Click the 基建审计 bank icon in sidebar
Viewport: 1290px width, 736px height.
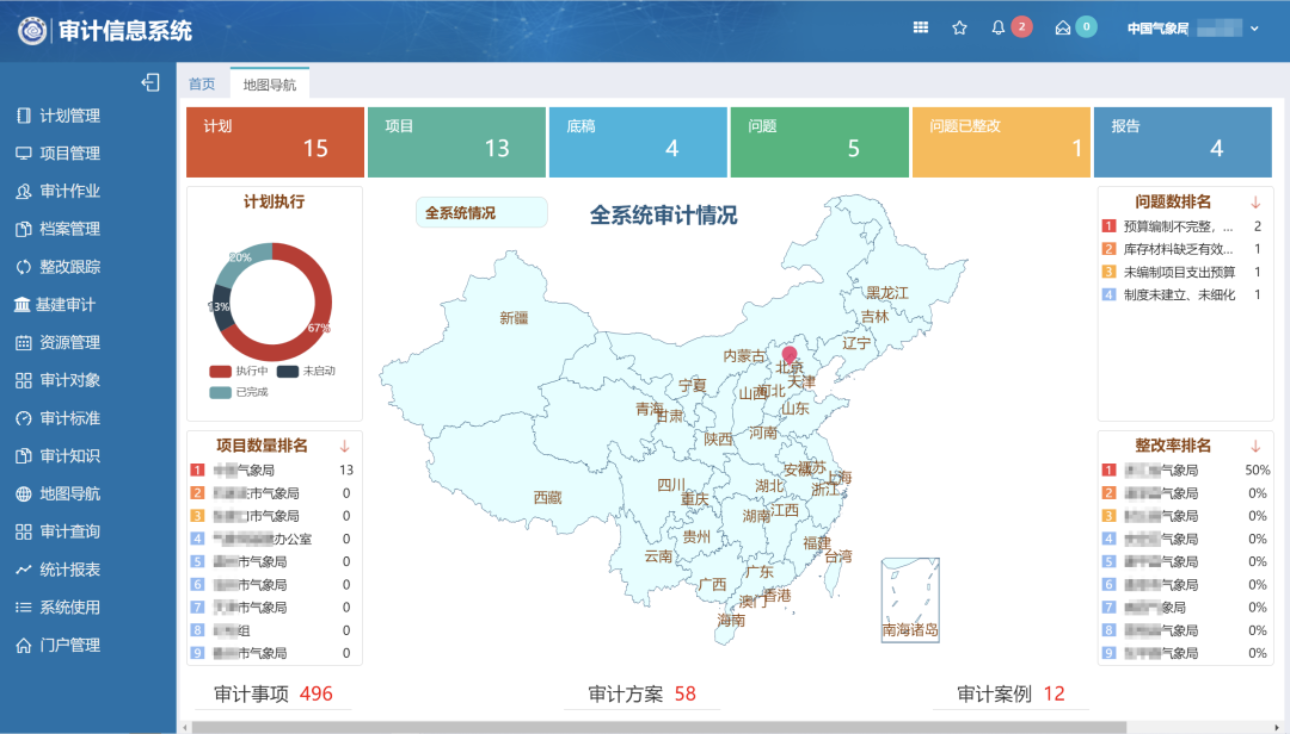22,305
